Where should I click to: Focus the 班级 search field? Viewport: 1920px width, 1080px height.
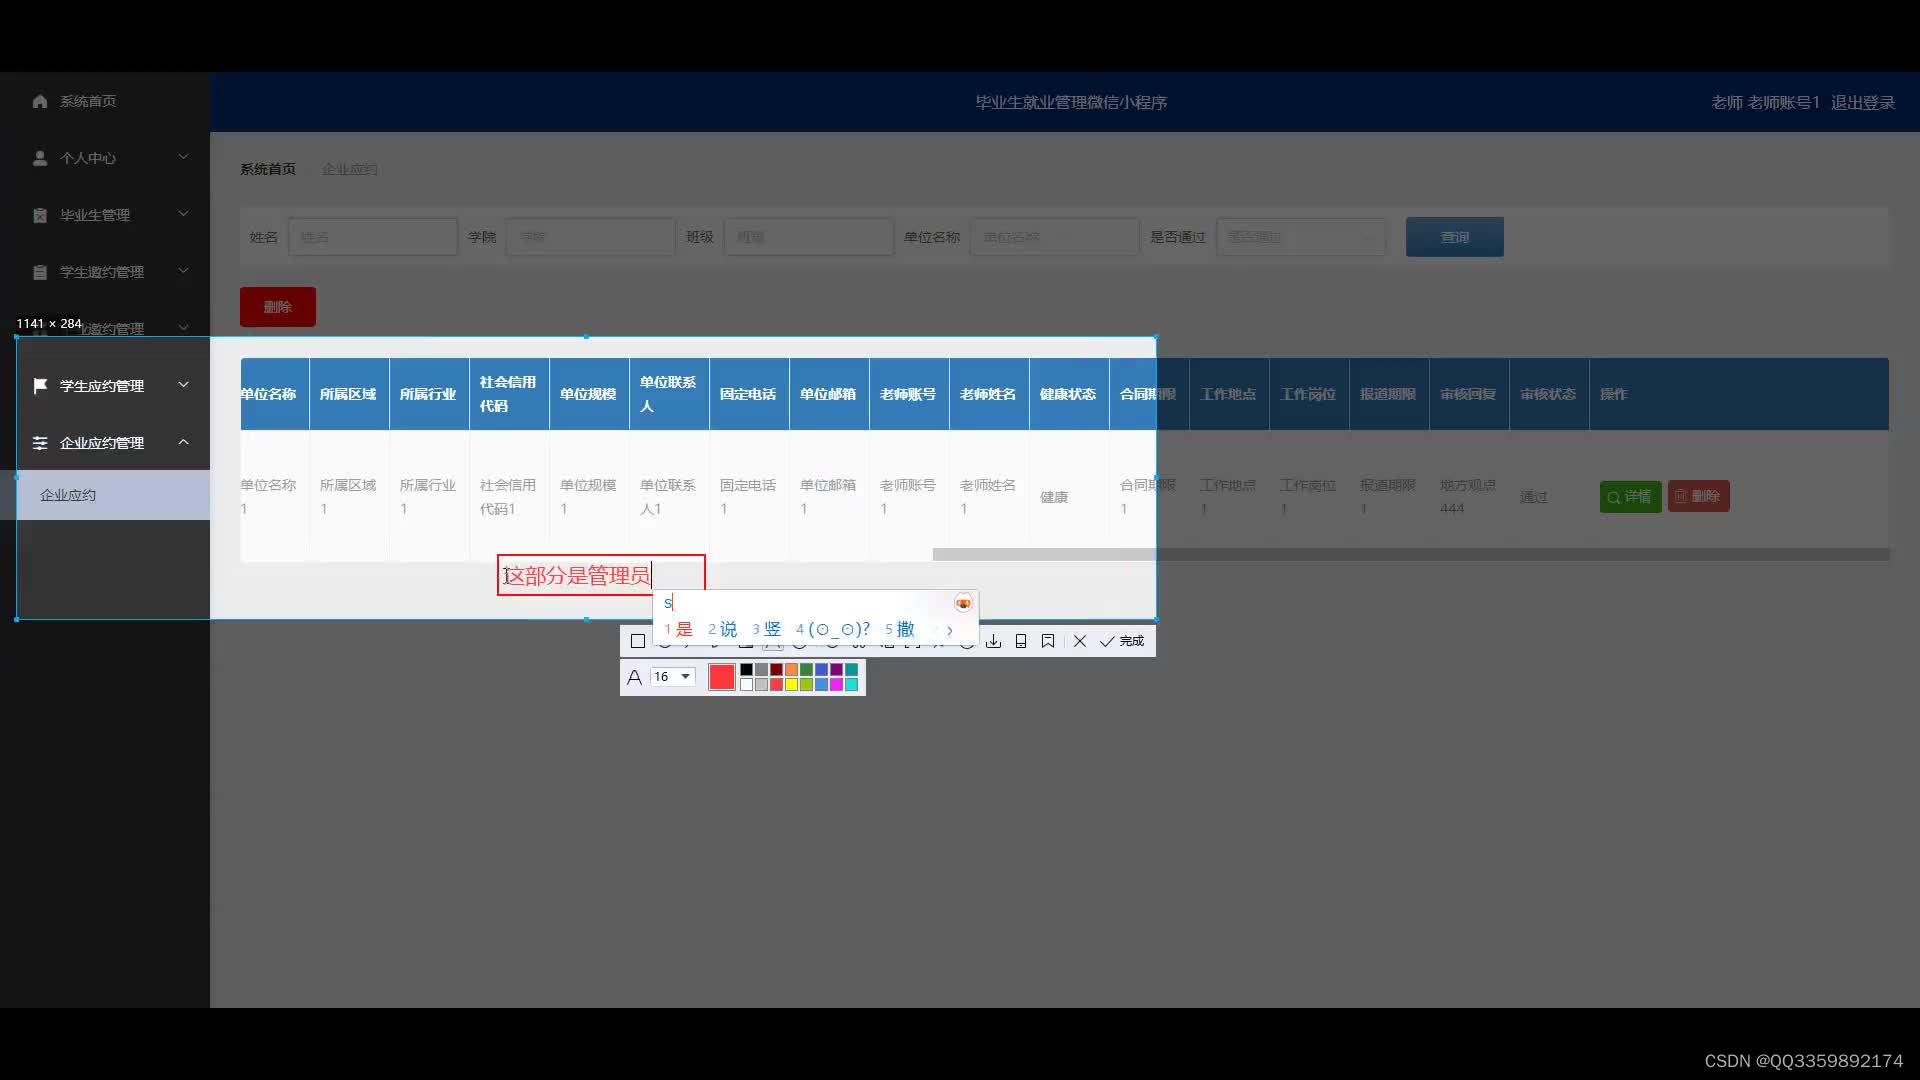point(808,237)
